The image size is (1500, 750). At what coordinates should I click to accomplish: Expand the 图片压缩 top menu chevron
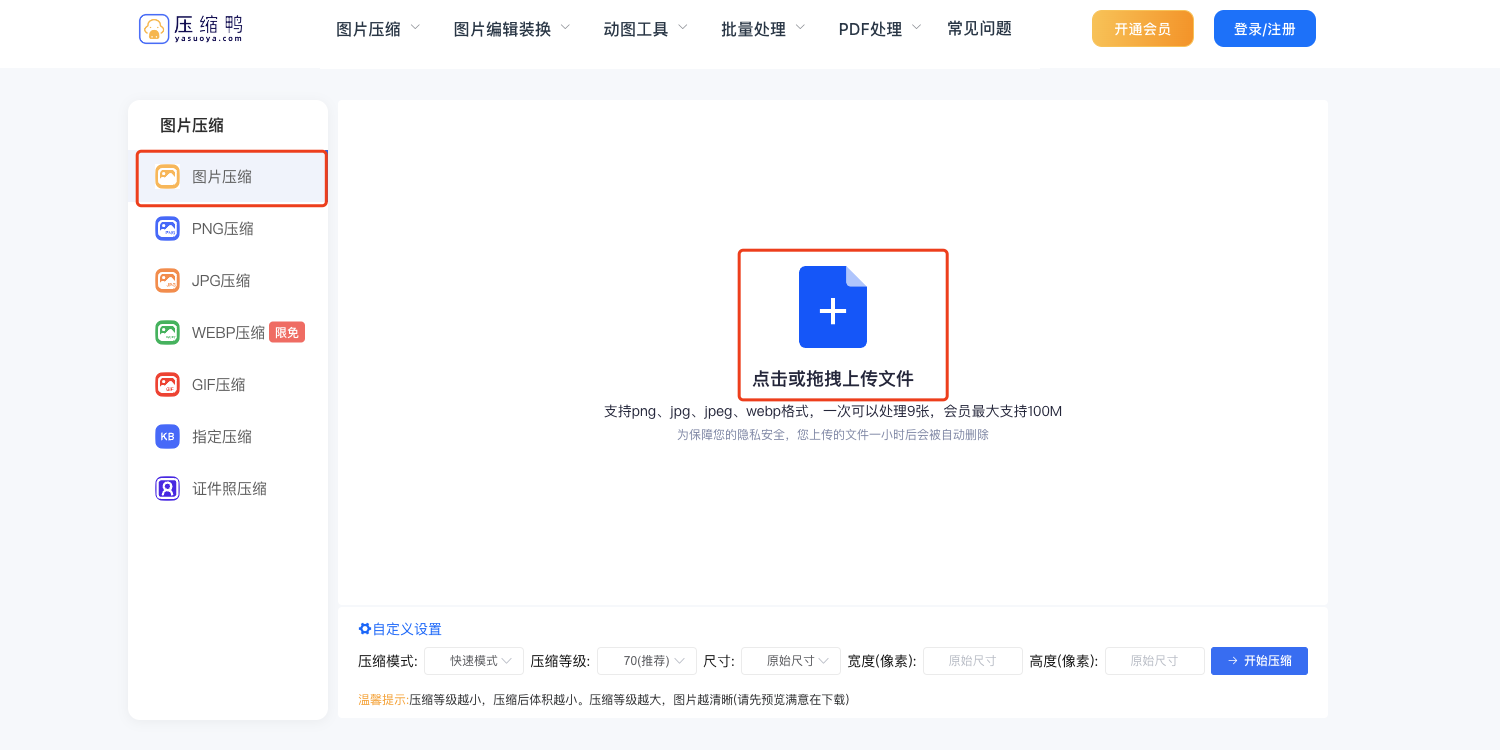(x=415, y=27)
